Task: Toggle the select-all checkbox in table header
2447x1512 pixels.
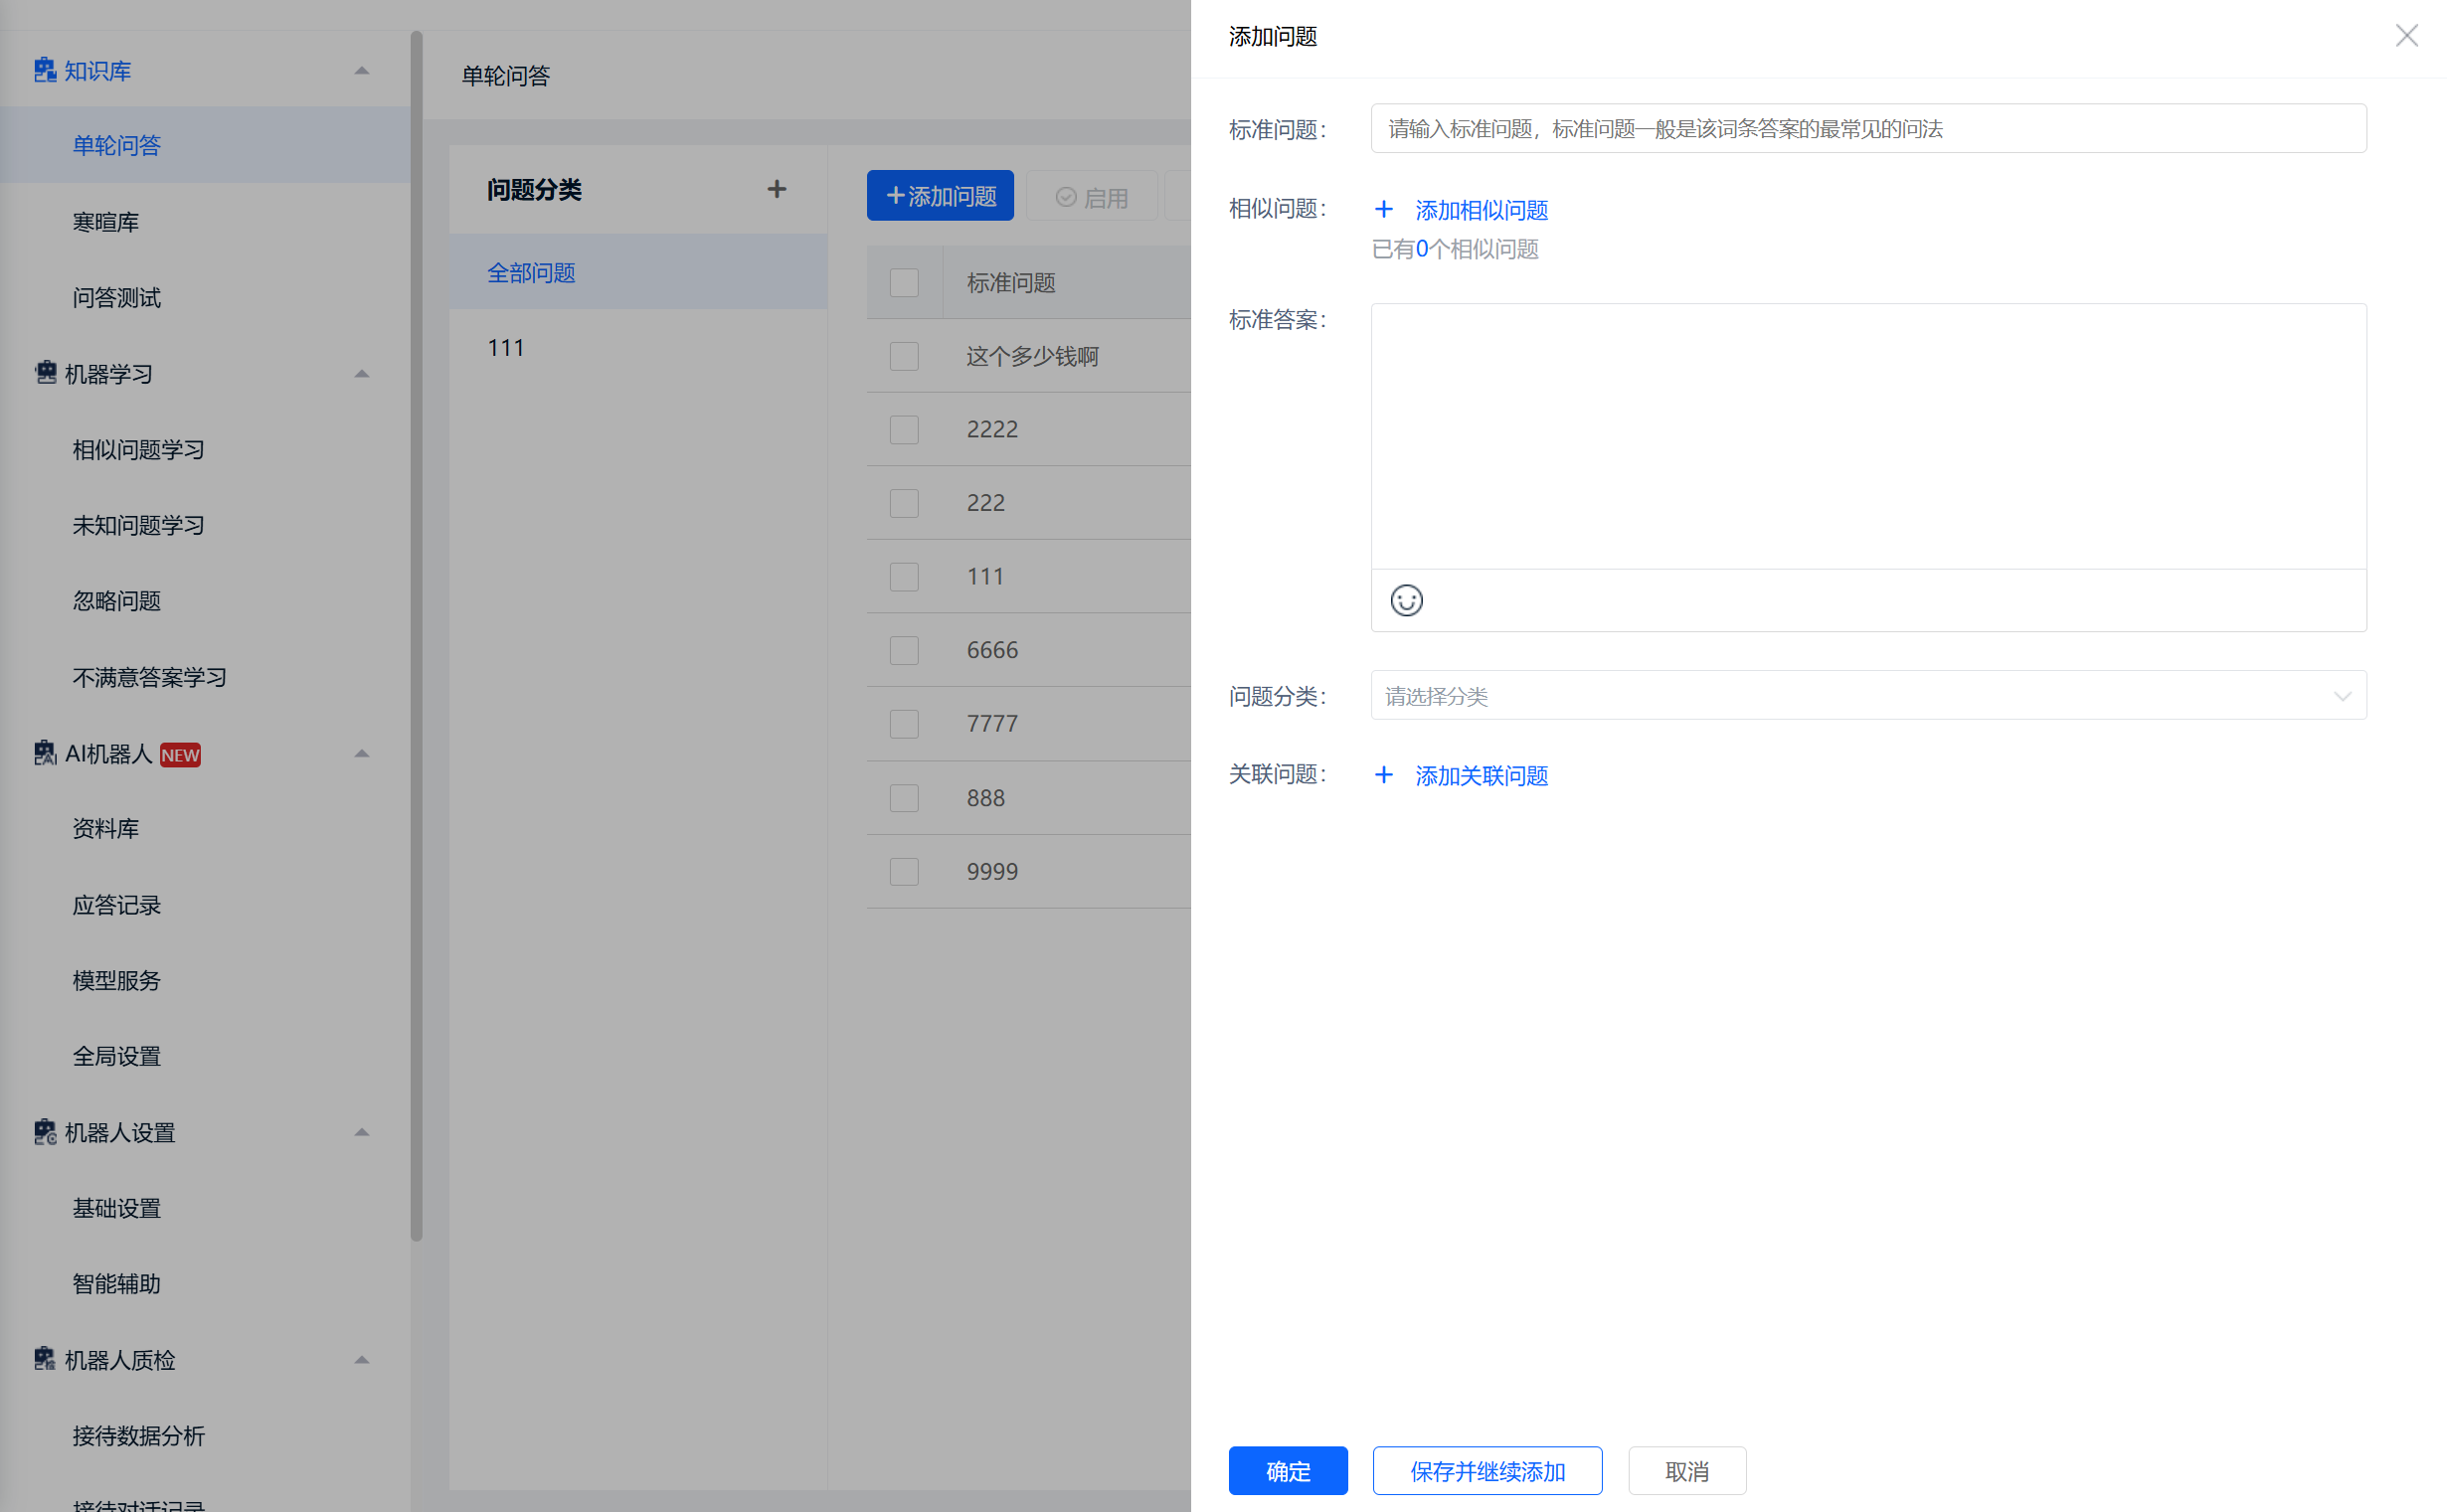Action: point(904,283)
